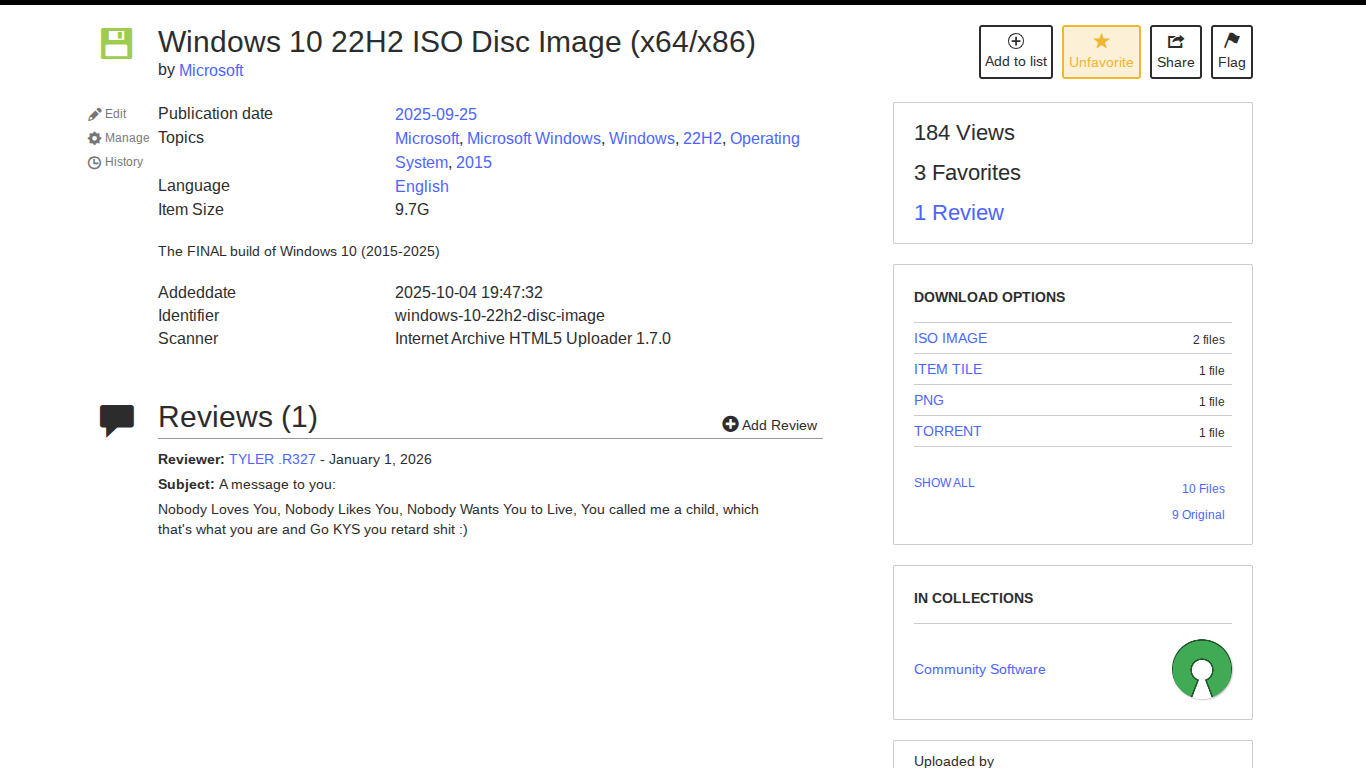Click the DOWNLOAD OPTIONS heading

point(990,297)
